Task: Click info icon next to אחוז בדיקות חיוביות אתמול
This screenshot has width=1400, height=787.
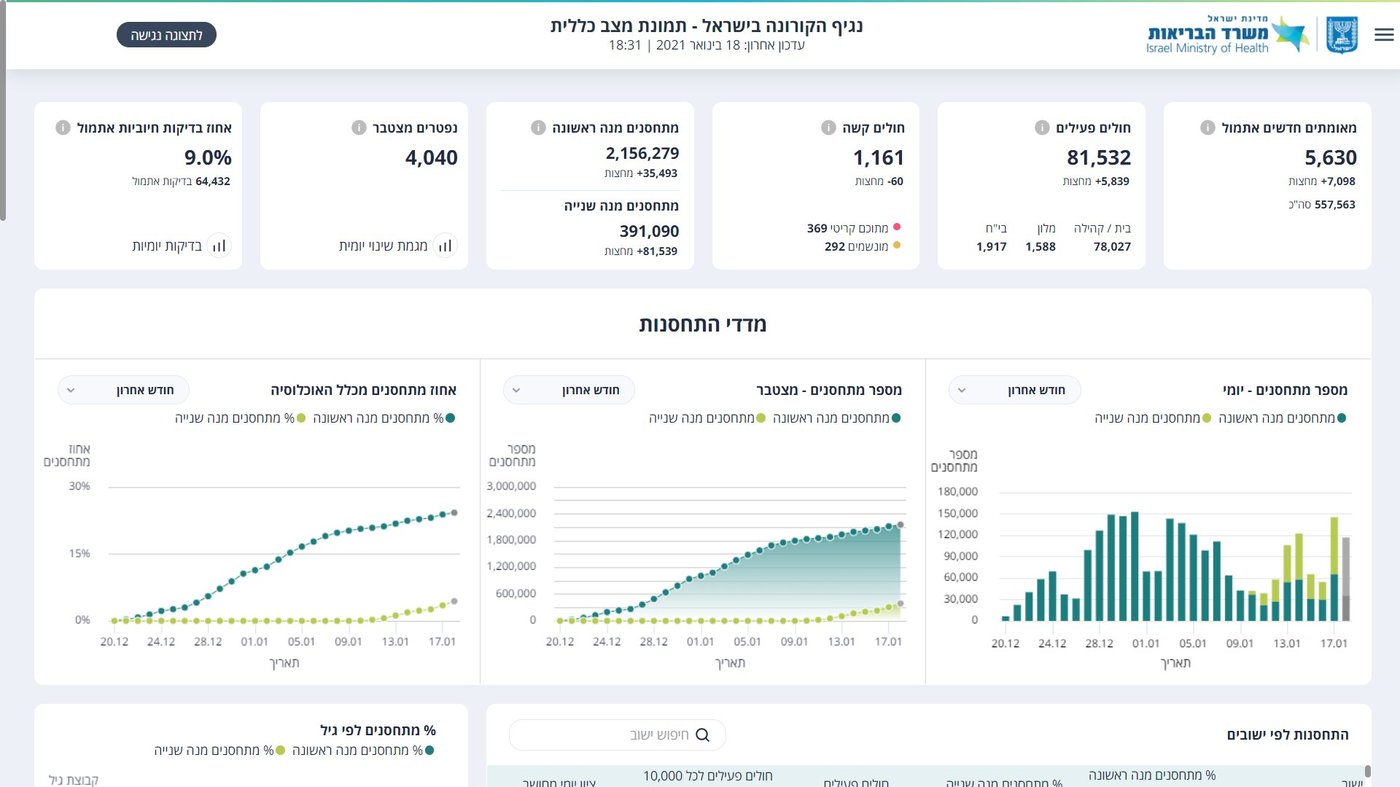Action: click(x=63, y=128)
